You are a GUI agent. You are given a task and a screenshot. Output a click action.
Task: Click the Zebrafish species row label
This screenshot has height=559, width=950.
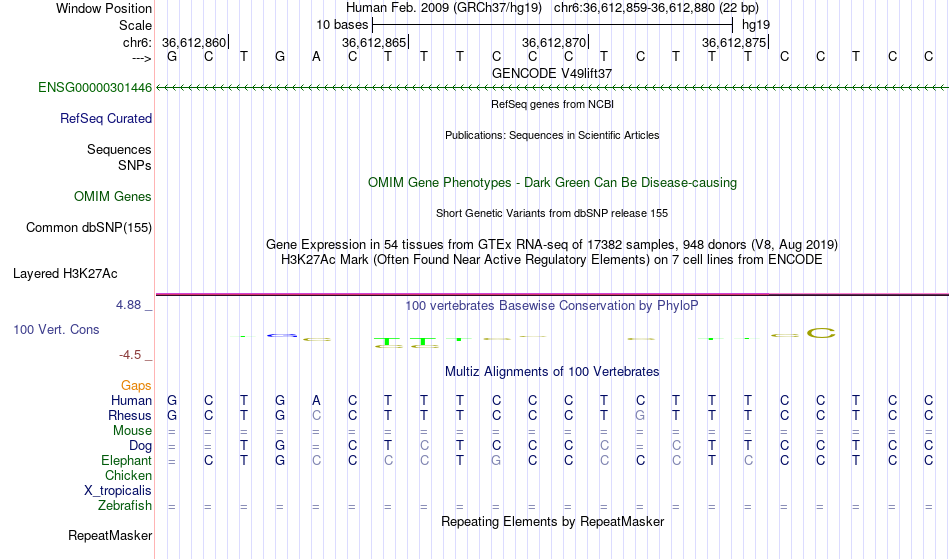pyautogui.click(x=125, y=506)
